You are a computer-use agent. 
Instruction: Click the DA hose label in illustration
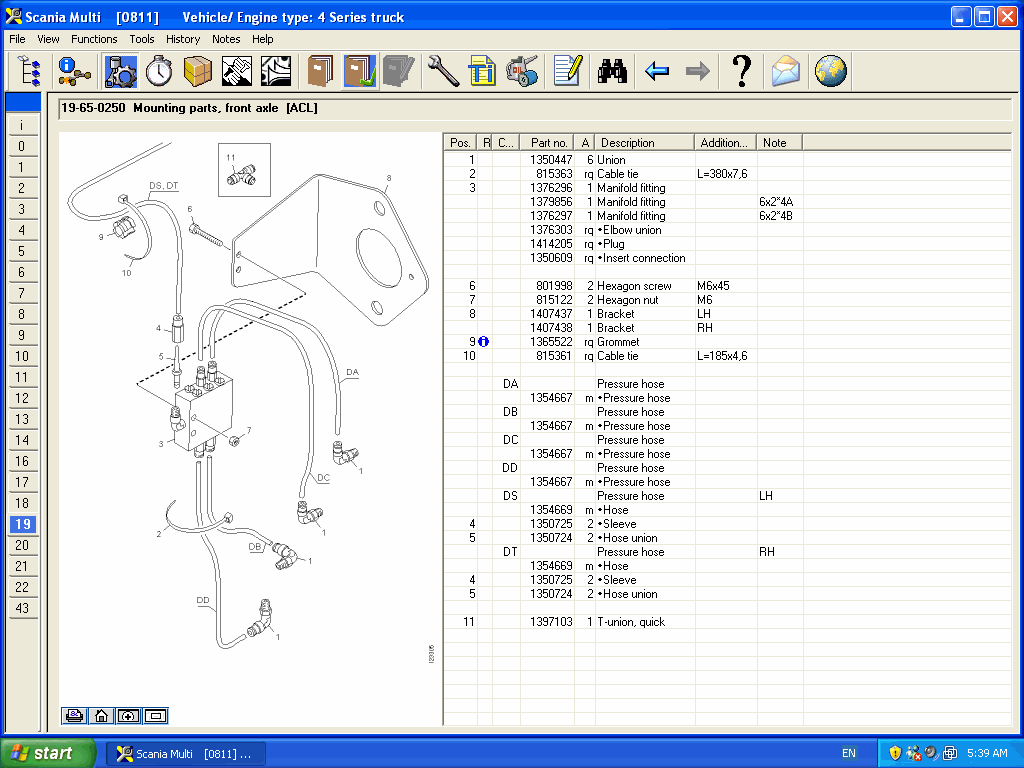pyautogui.click(x=353, y=372)
